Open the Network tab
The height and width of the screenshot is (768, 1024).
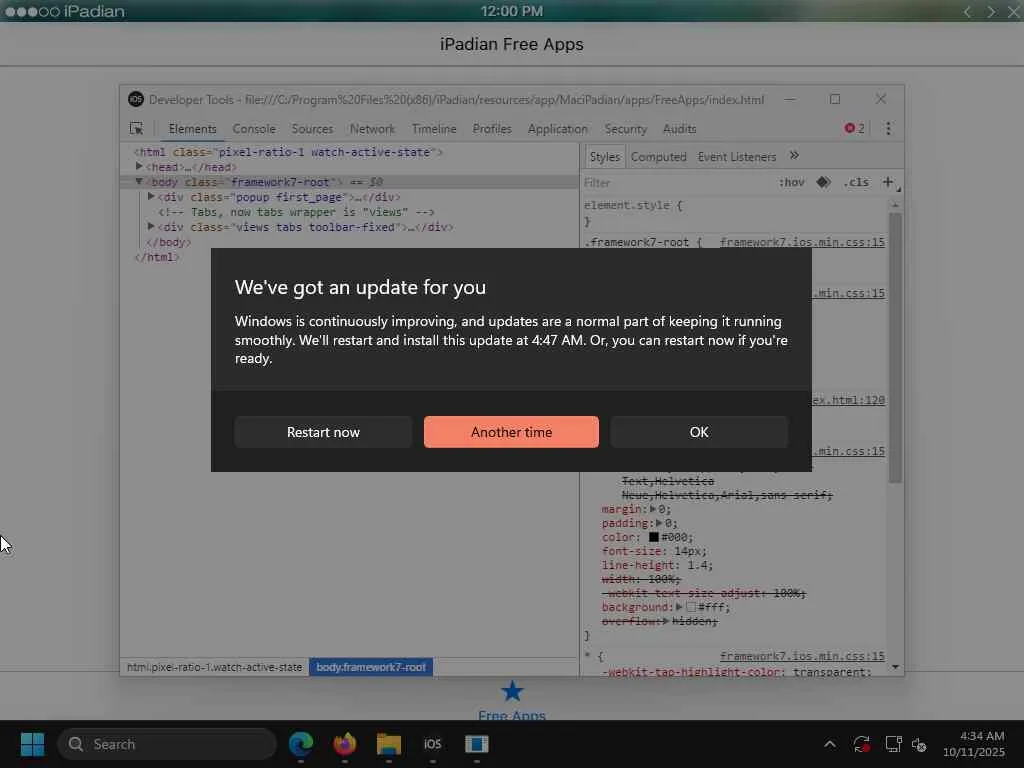pyautogui.click(x=372, y=129)
